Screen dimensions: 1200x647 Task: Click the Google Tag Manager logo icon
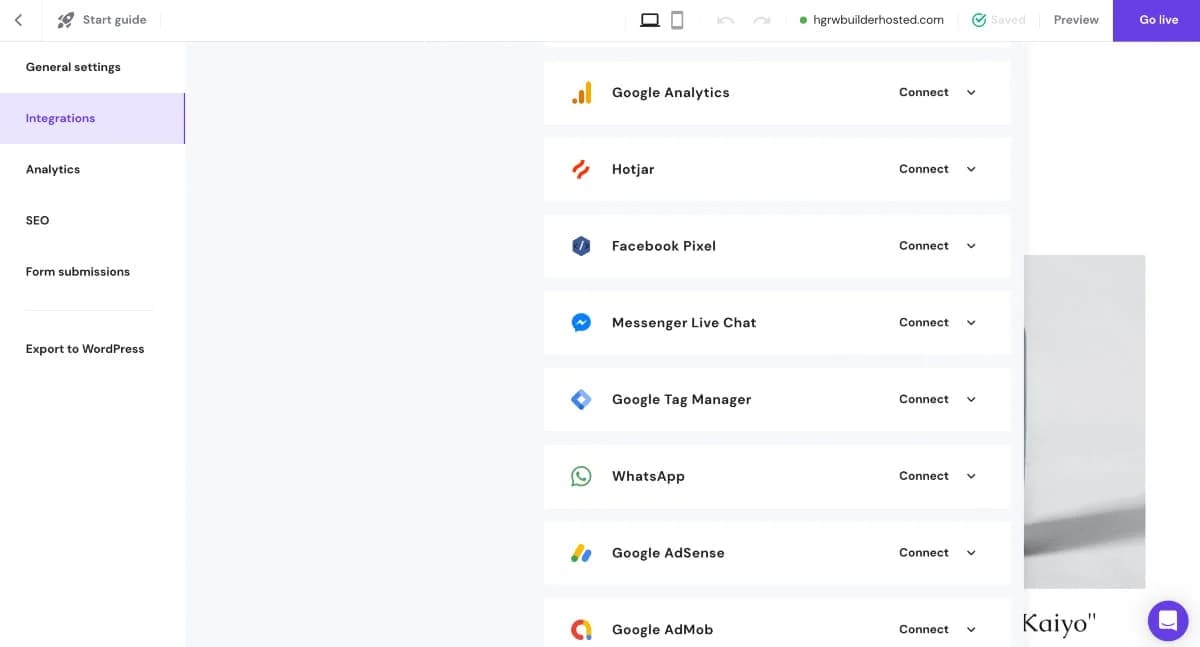pos(581,399)
